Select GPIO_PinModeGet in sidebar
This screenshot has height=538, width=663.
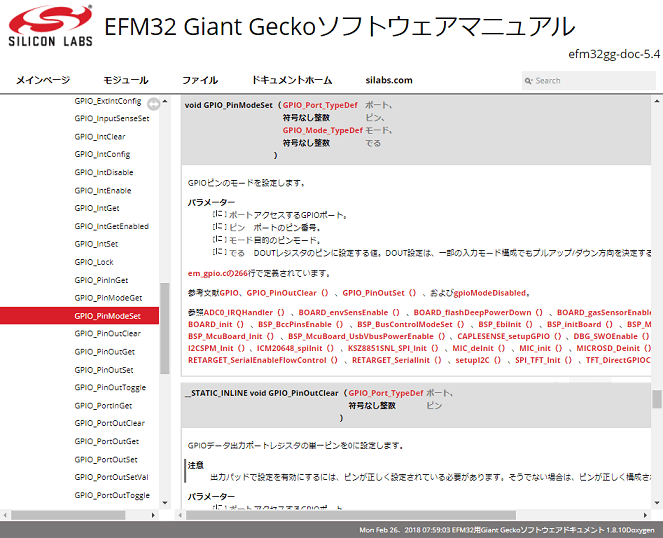108,298
